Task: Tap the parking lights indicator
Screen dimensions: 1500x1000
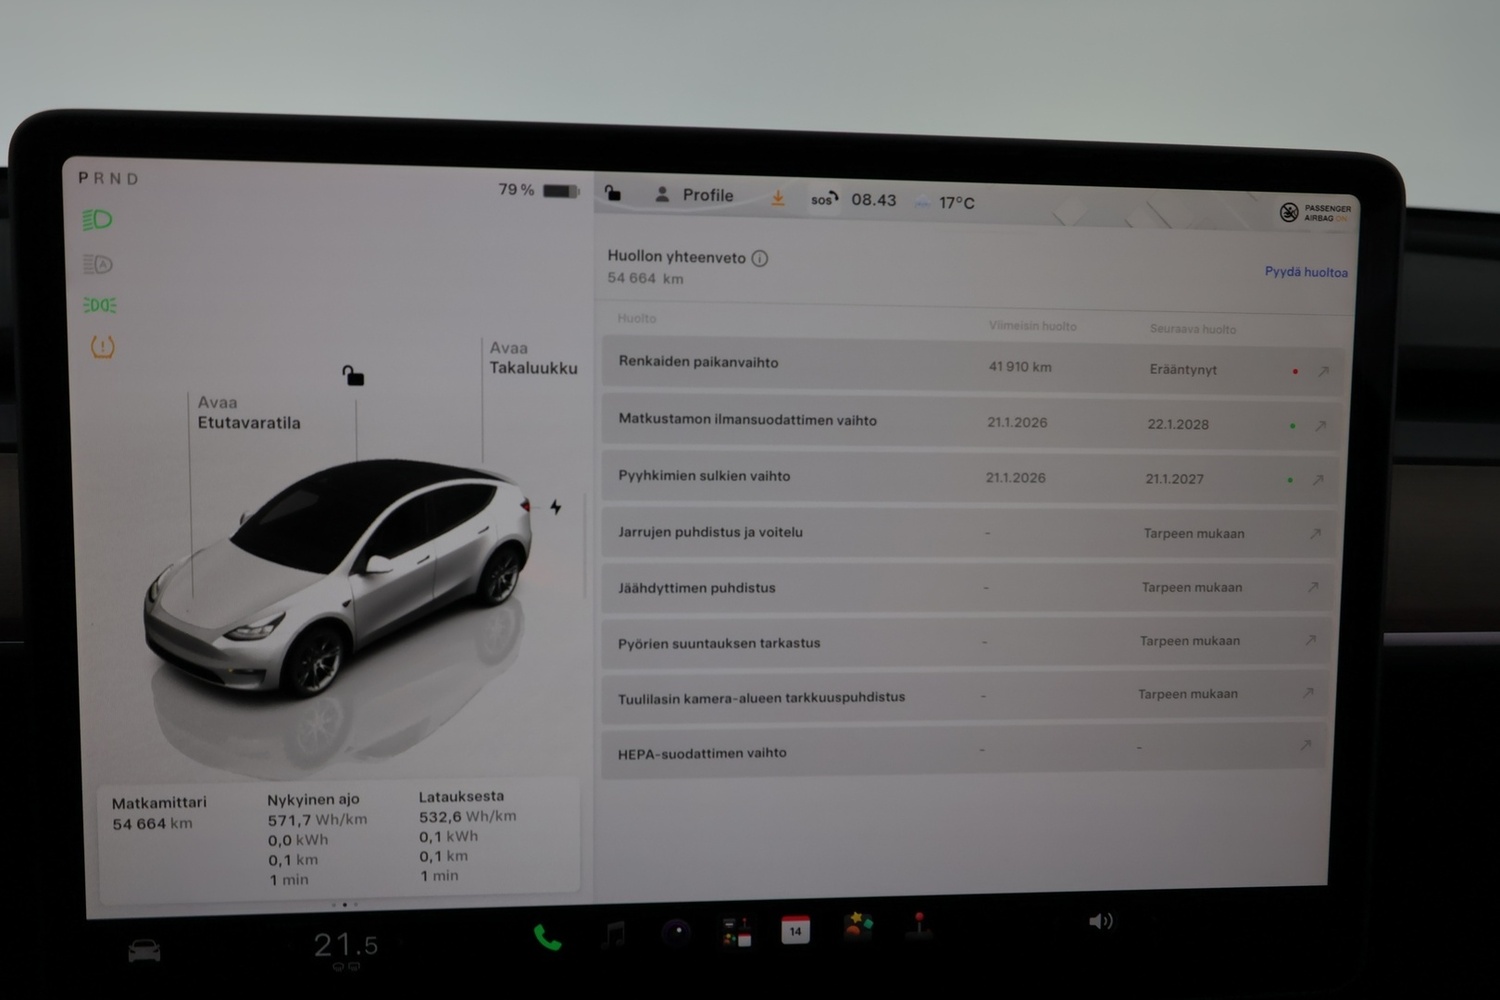Action: coord(99,305)
